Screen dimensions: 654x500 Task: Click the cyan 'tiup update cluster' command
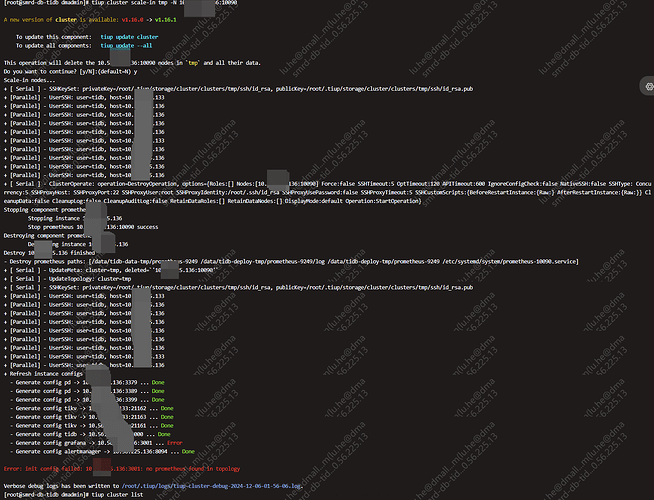129,37
